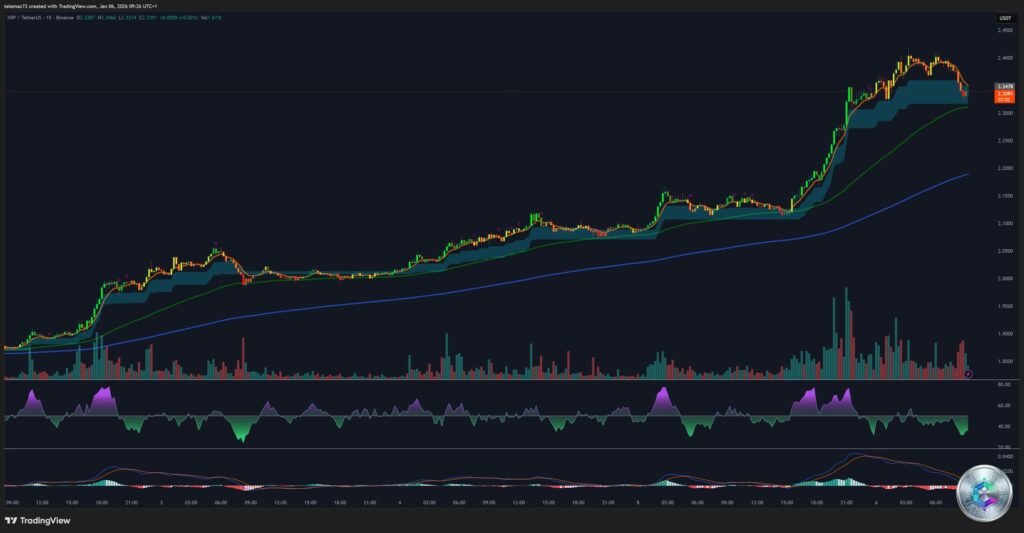This screenshot has width=1024, height=533.
Task: Click the TradingView logo in the corner
Action: [x=40, y=520]
